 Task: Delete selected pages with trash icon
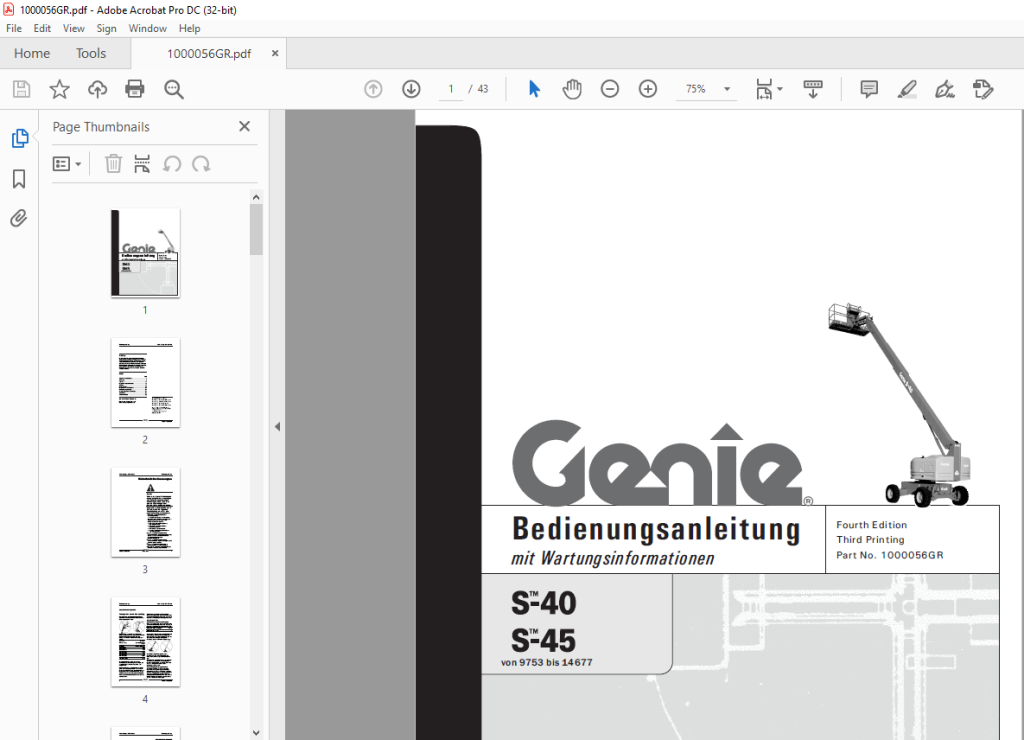click(x=113, y=164)
